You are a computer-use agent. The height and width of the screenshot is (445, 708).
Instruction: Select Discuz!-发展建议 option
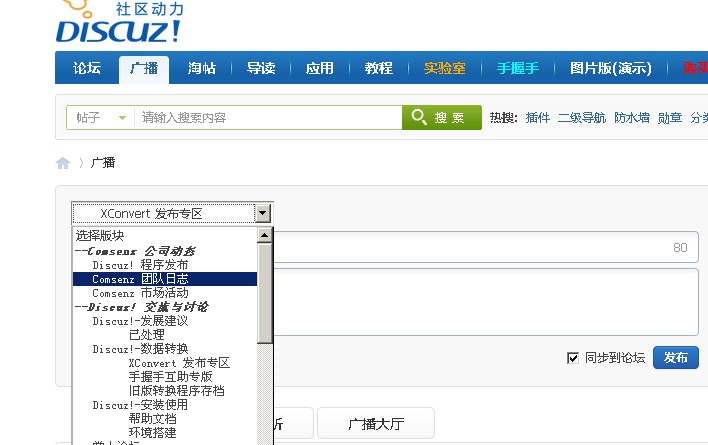[165, 321]
